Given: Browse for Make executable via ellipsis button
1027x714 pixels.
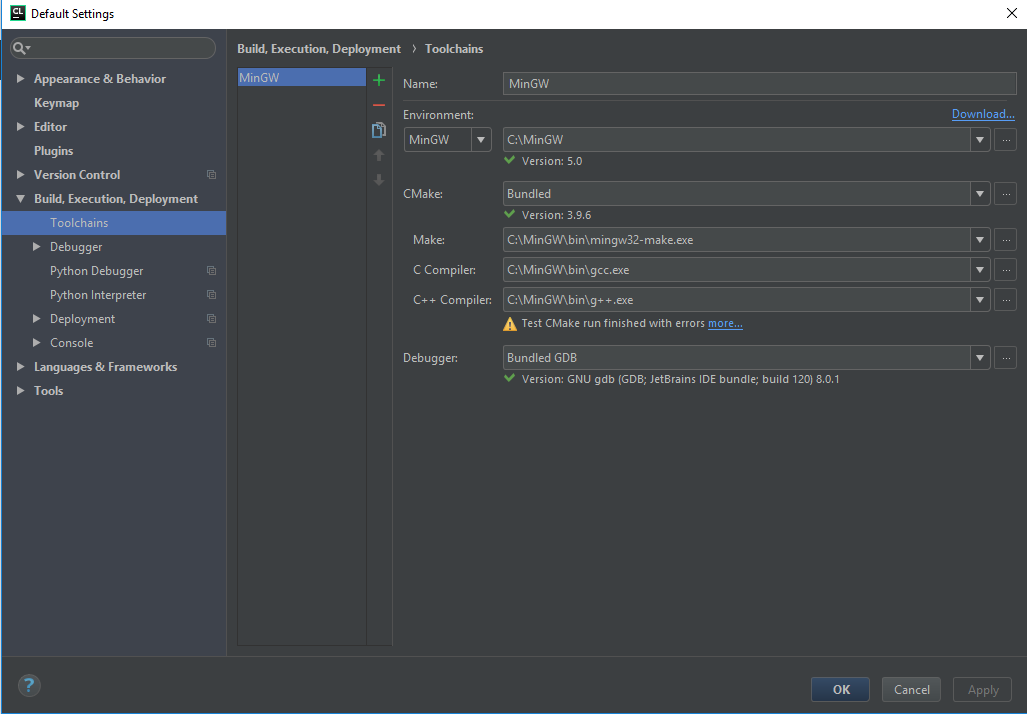Looking at the screenshot, I should click(x=1005, y=240).
